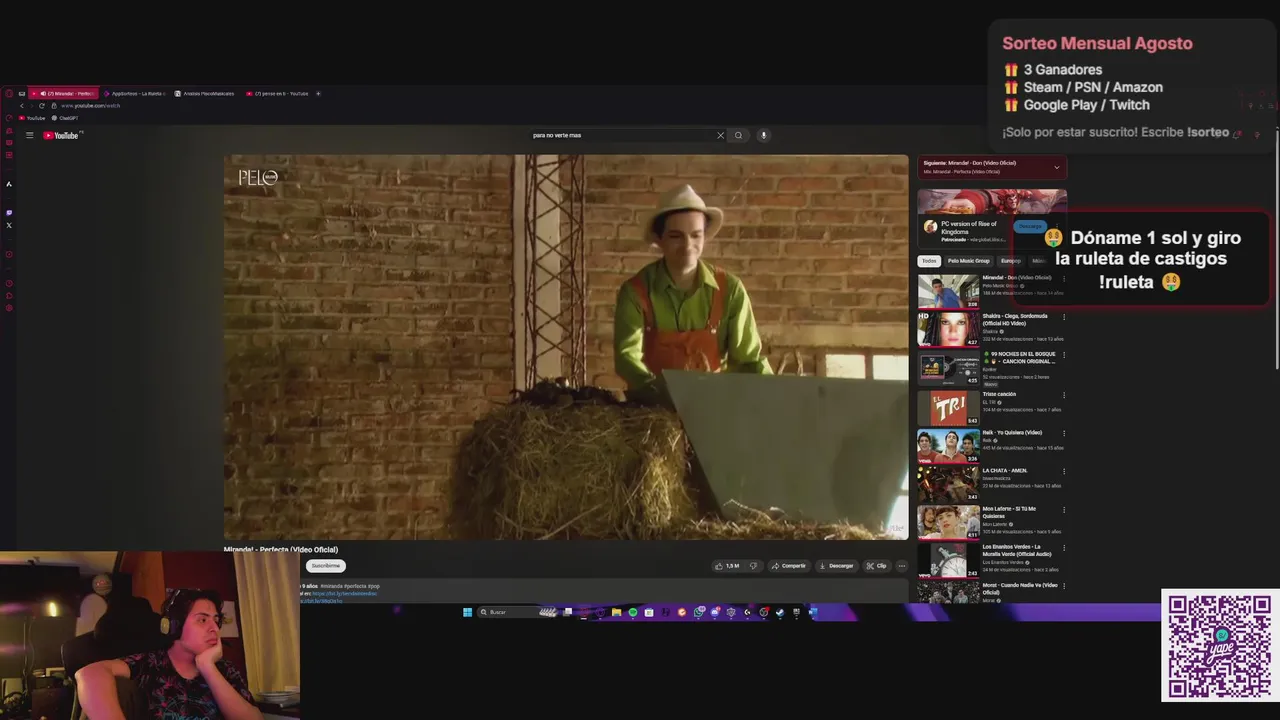Open options for Reik - Yo Quisiera

pyautogui.click(x=1063, y=433)
